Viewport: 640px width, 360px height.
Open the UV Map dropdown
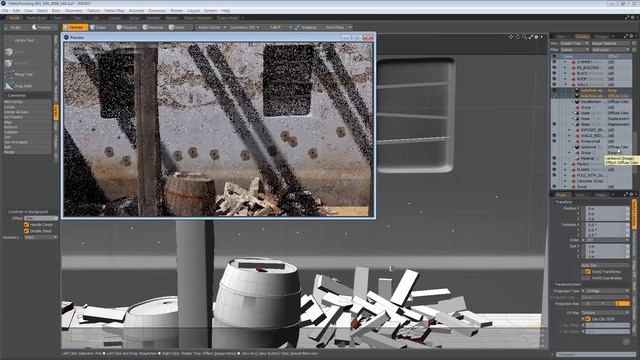(x=606, y=313)
